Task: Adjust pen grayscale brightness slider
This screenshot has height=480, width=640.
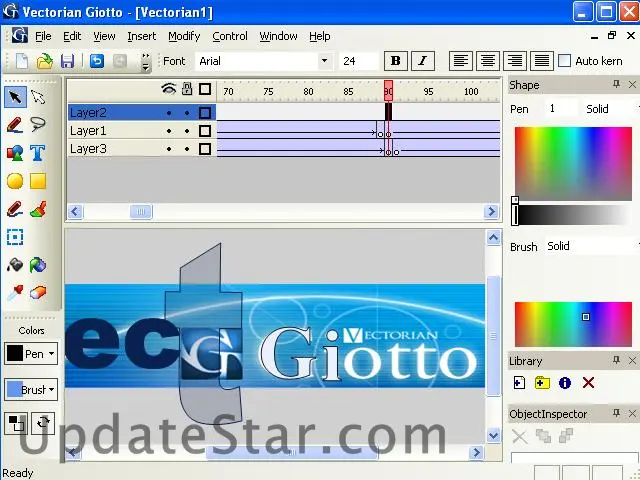Action: pos(515,215)
